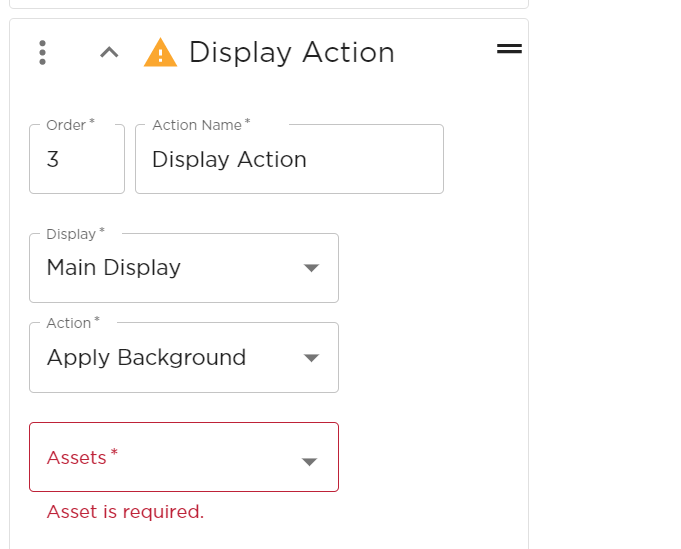Click the Display Action header title
The image size is (681, 549).
(x=291, y=53)
